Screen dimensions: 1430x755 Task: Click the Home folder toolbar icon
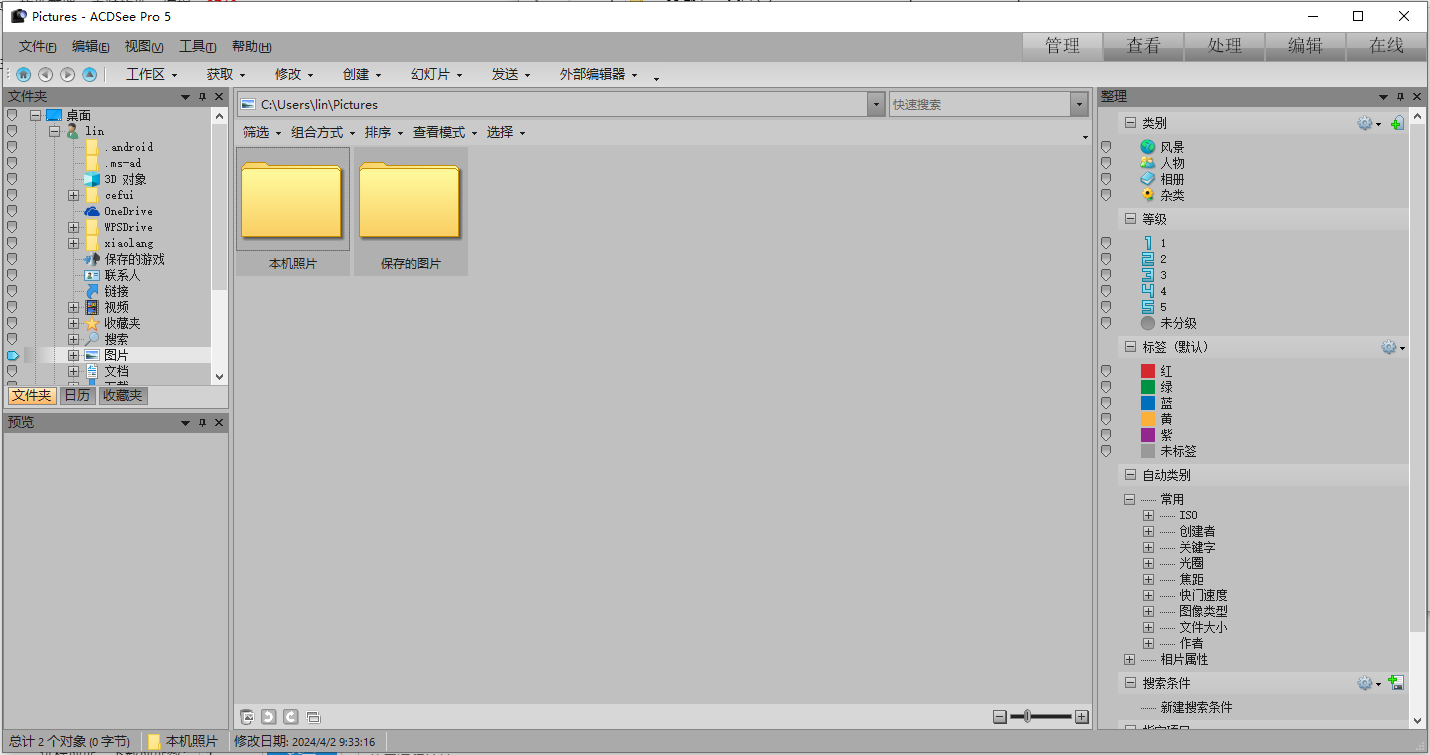pos(23,74)
